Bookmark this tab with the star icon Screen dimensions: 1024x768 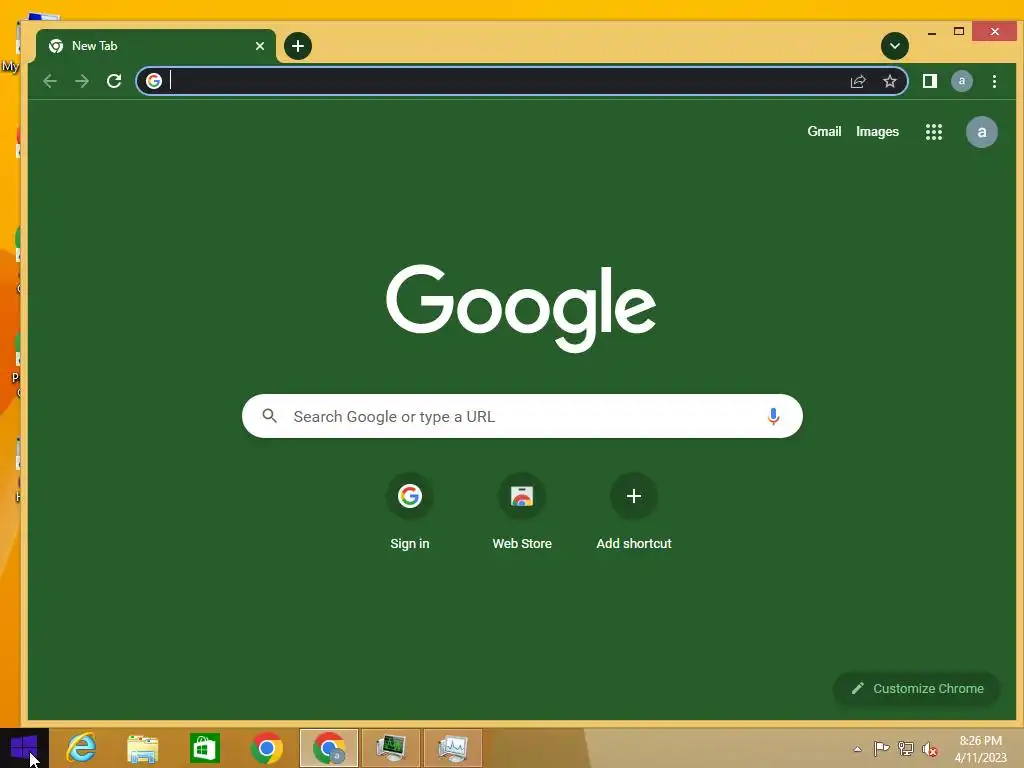pos(889,81)
